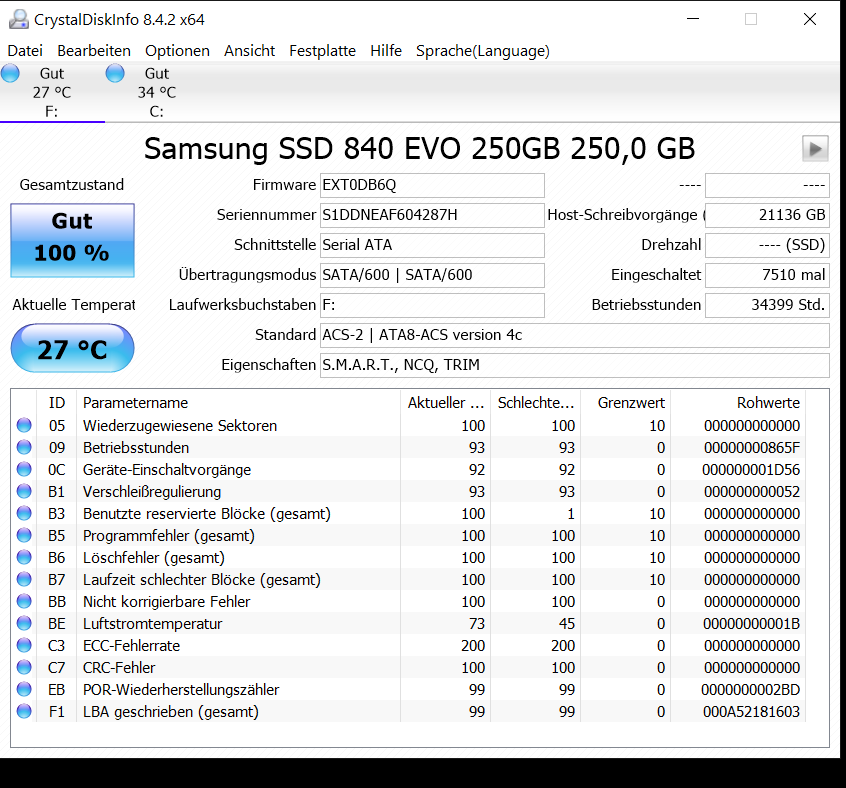Click the Laufwerksbuchstaben field F:
This screenshot has height=788, width=846.
tap(432, 305)
